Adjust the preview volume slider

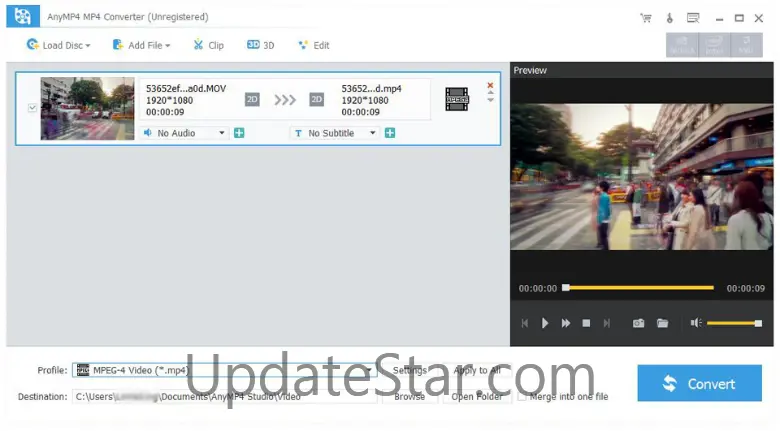734,323
